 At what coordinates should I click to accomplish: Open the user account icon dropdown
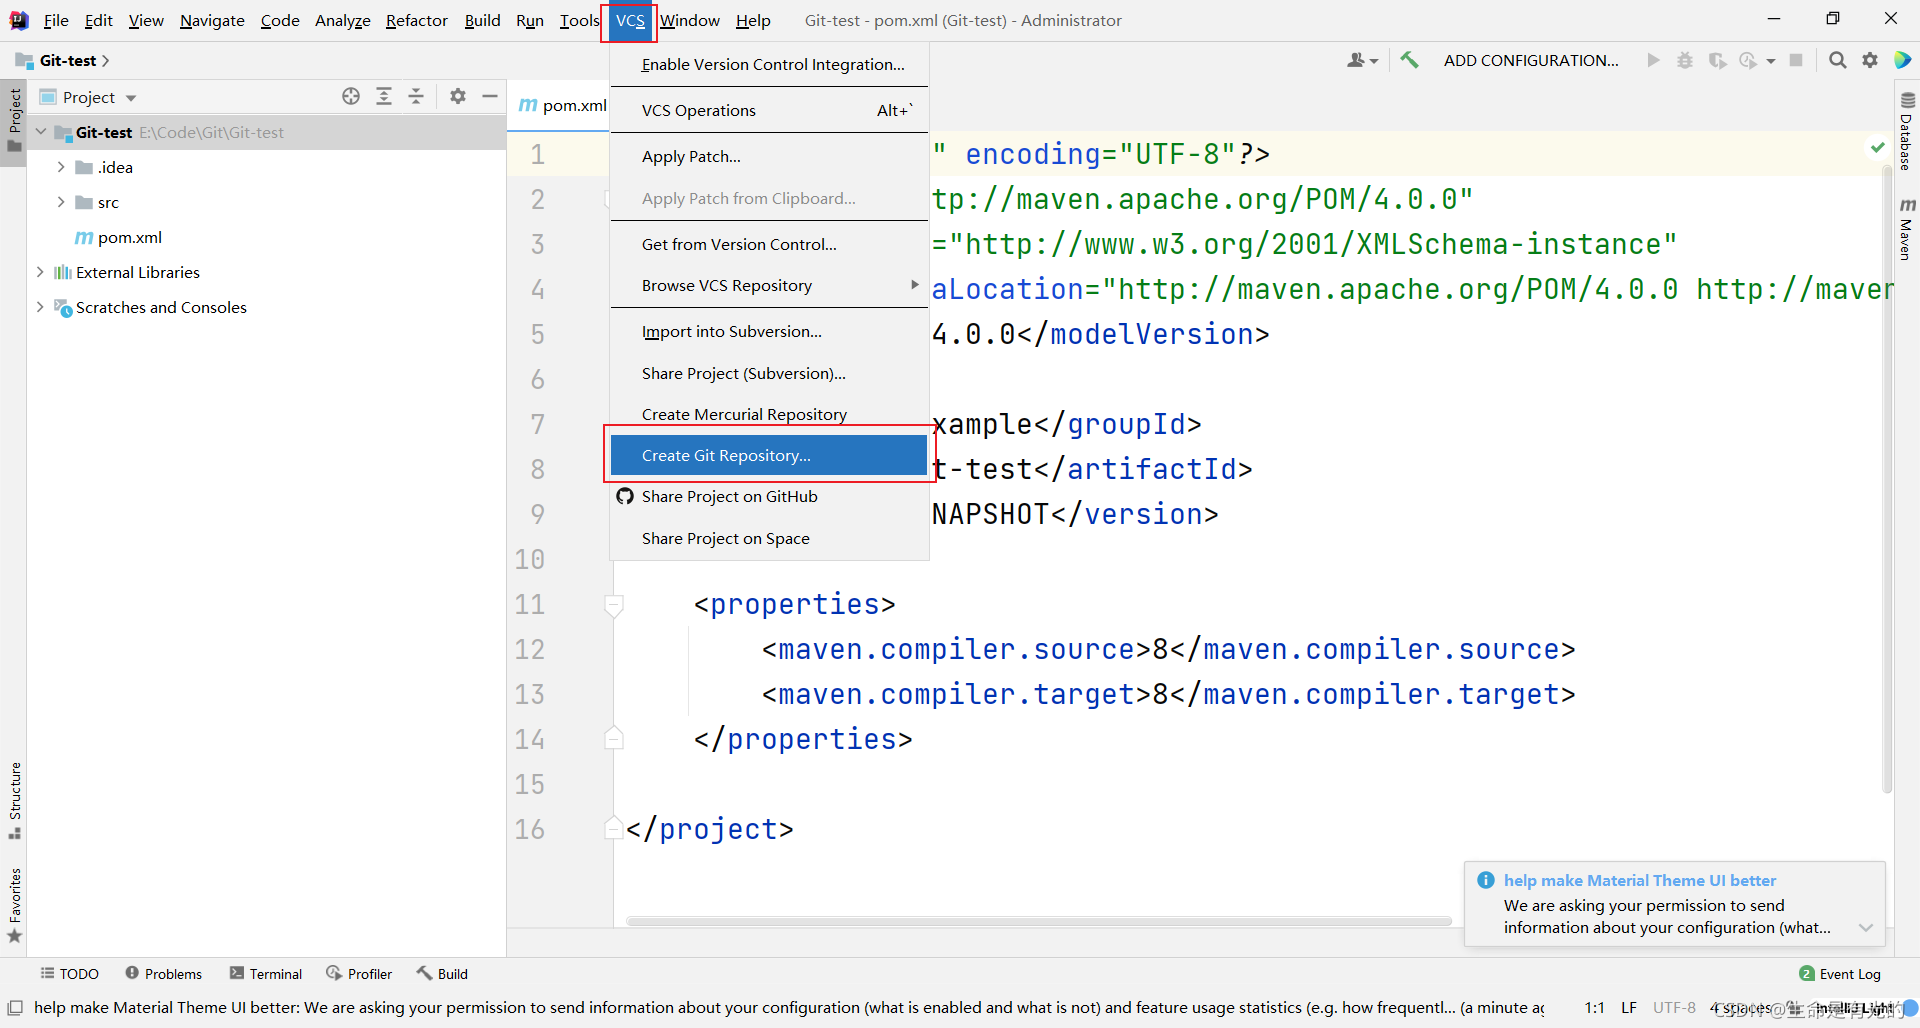pos(1362,60)
